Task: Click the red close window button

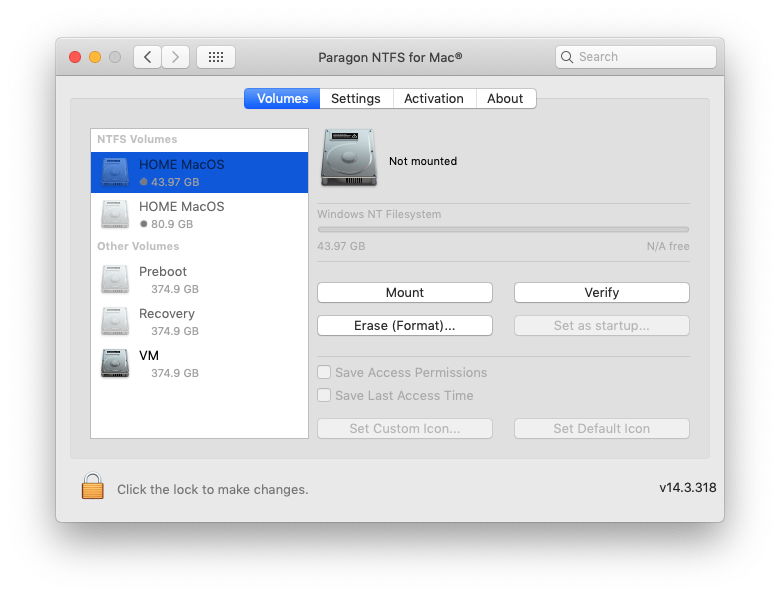Action: coord(75,57)
